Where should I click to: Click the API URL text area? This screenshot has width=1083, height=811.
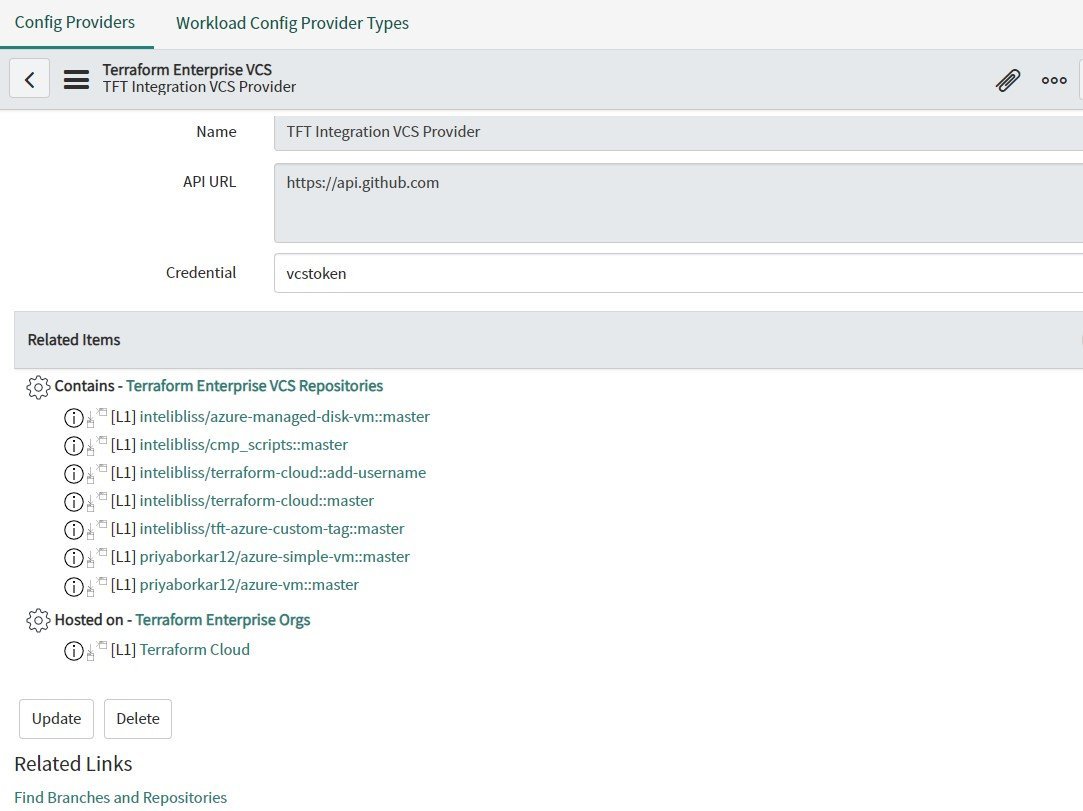[678, 203]
